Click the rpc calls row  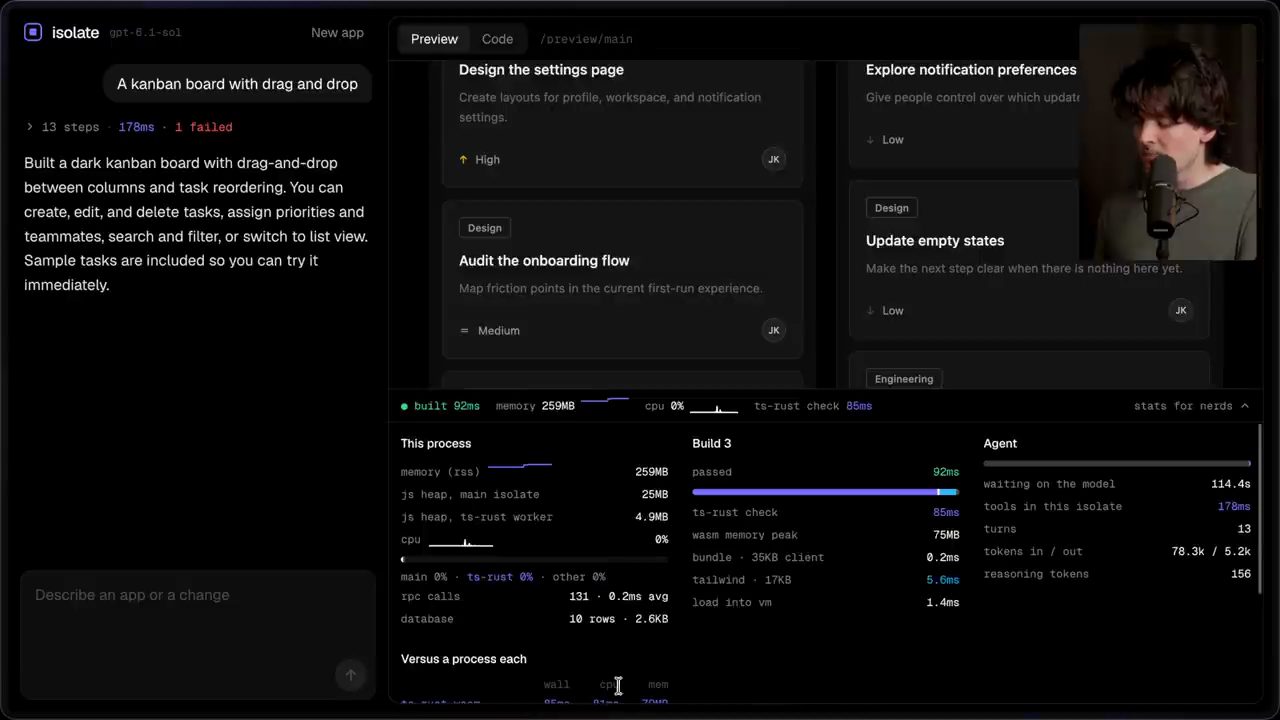click(x=534, y=597)
